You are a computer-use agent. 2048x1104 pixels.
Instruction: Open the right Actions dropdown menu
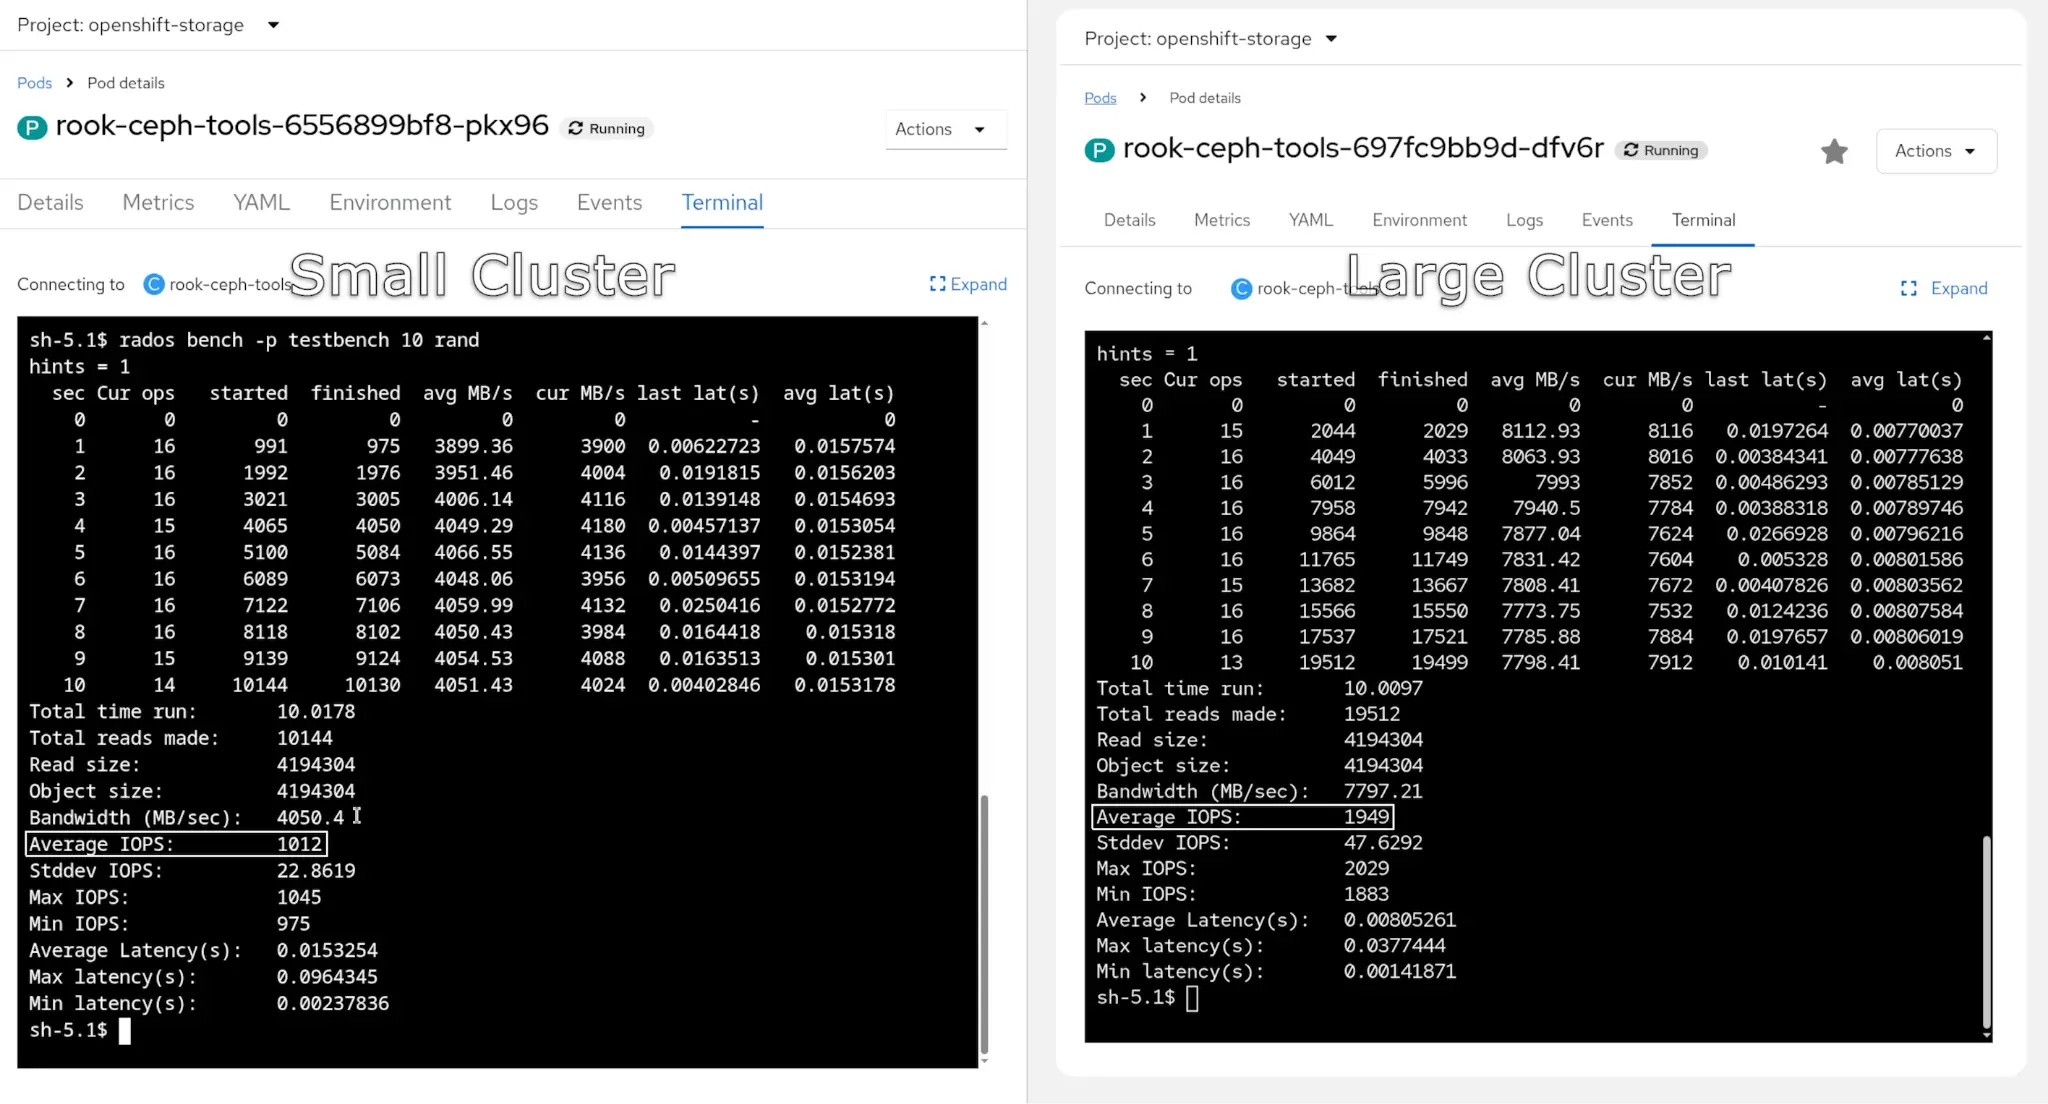pos(1935,151)
